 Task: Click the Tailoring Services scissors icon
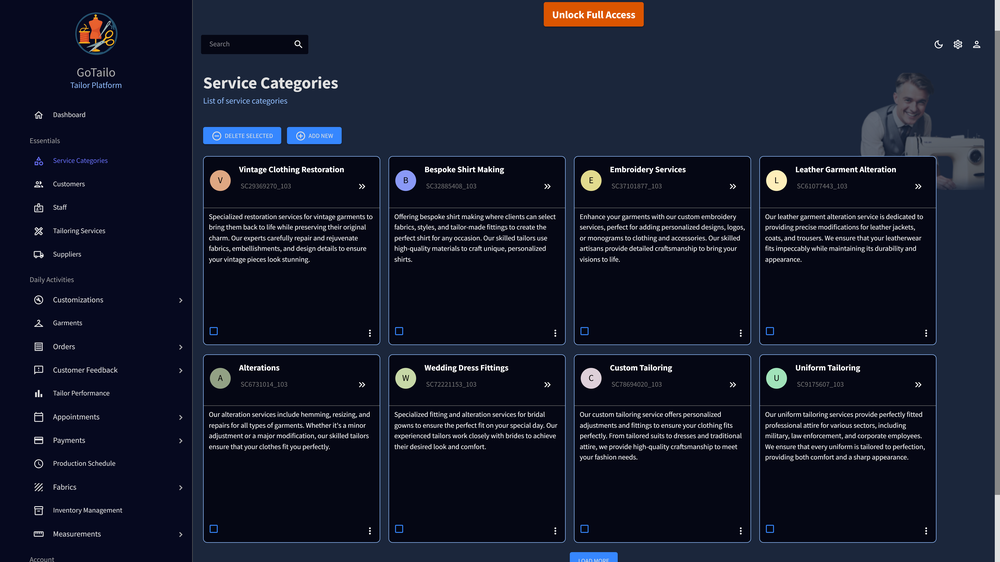(38, 231)
